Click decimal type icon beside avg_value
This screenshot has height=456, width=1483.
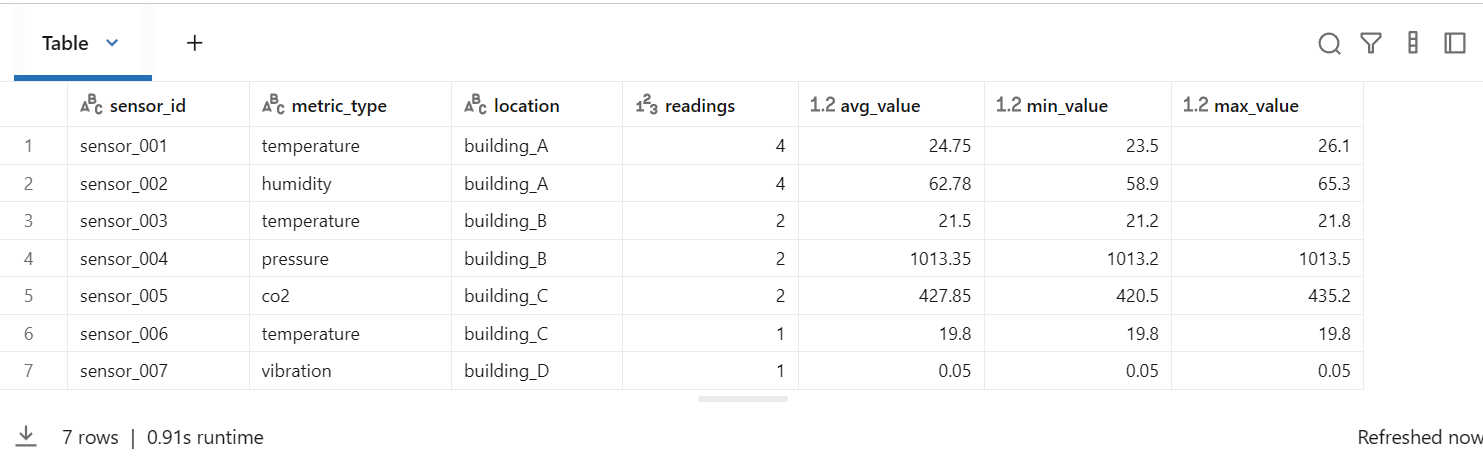click(x=821, y=105)
